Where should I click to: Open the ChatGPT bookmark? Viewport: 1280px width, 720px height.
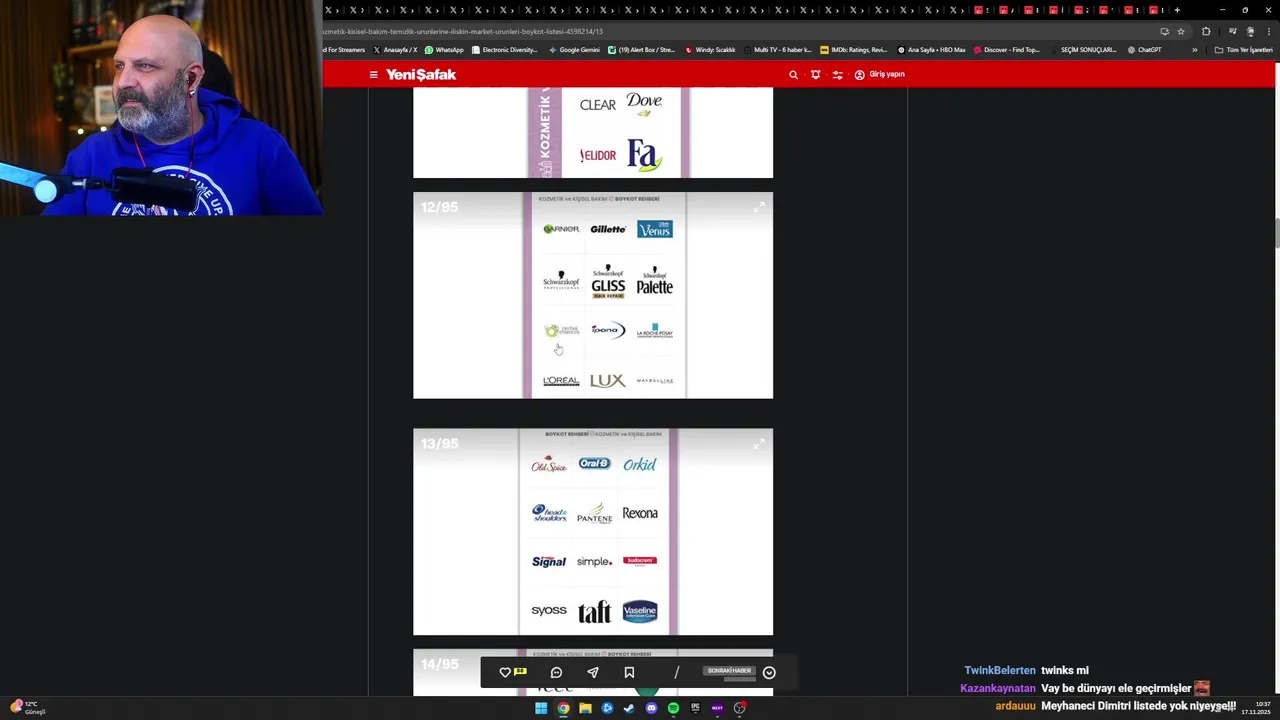tap(1144, 50)
